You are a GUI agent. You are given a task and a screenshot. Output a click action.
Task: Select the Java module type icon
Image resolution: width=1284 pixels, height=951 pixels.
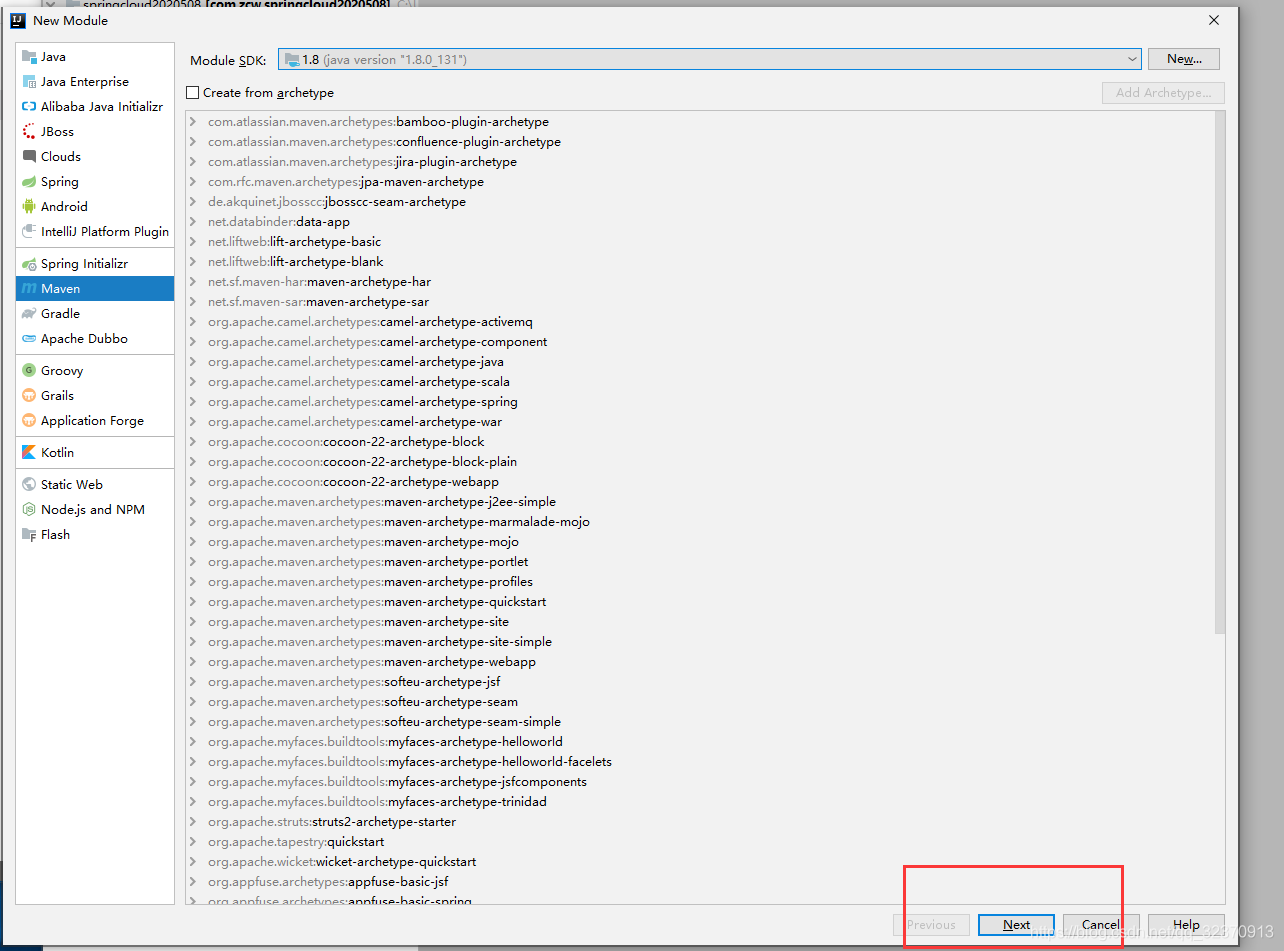point(29,57)
